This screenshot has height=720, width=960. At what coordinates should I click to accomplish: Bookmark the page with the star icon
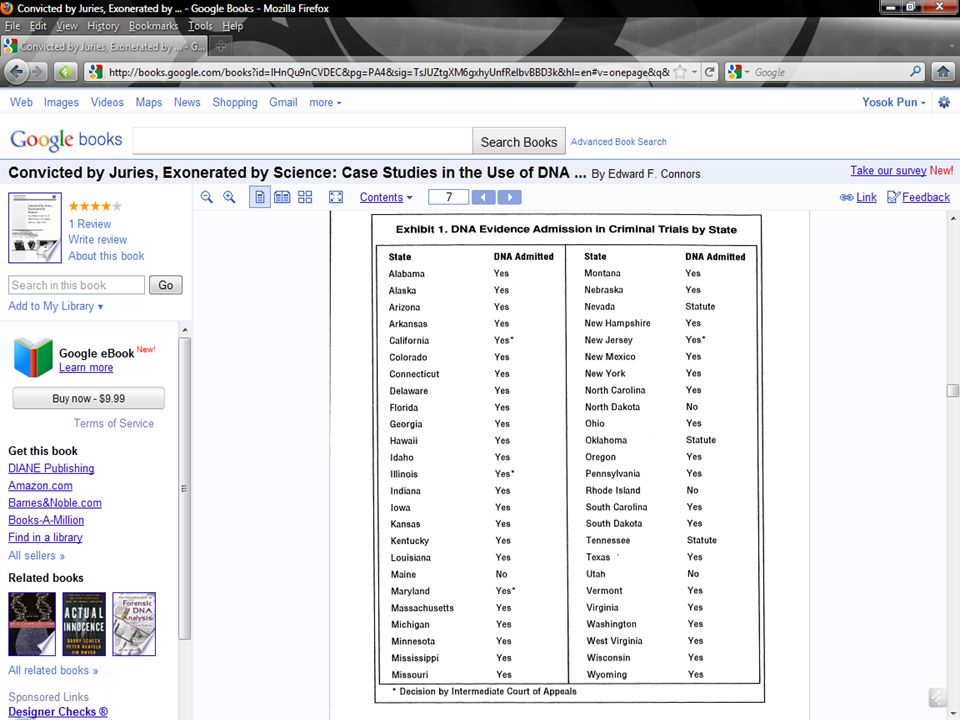tap(680, 72)
